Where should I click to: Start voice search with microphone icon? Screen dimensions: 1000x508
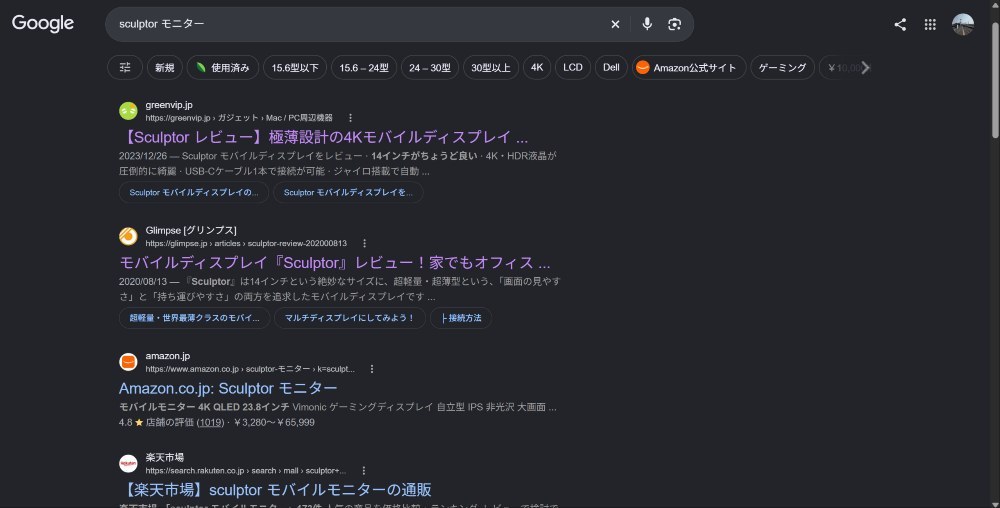647,24
